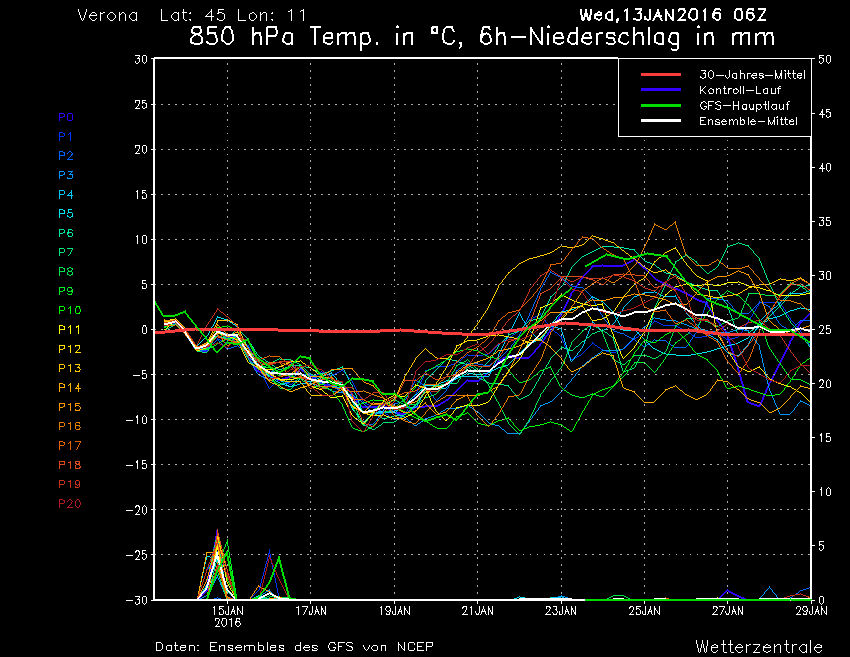
Task: Click the 27JAN axis date label
Action: [727, 611]
